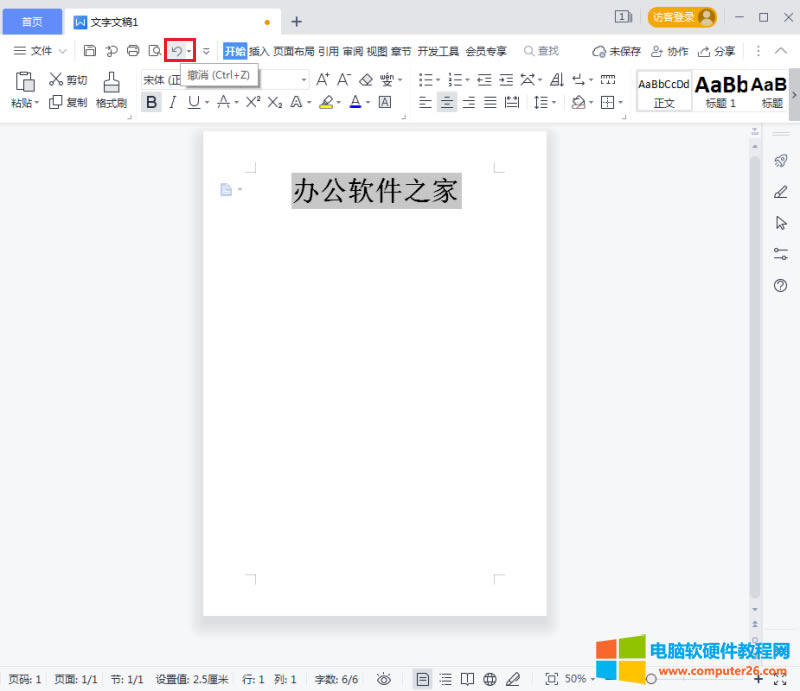Switch to the Insert (插入) ribbon tab
Viewport: 800px width, 691px height.
click(x=259, y=51)
